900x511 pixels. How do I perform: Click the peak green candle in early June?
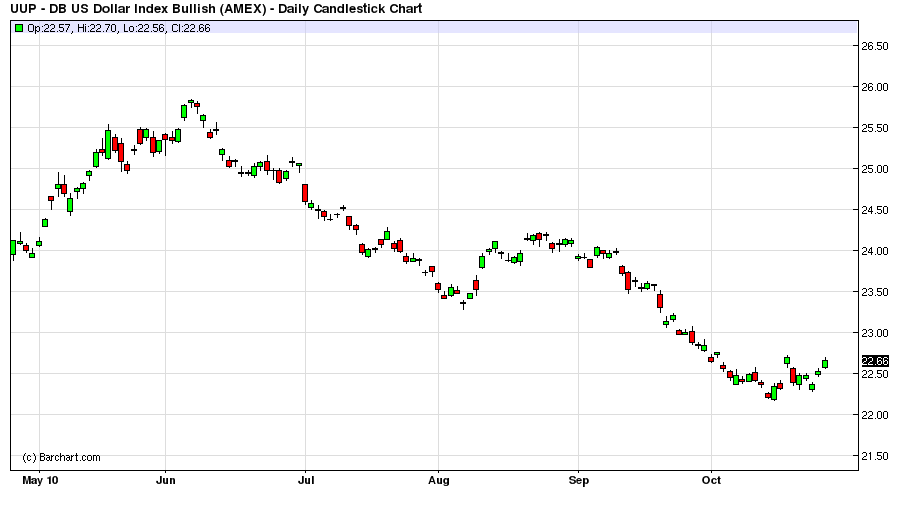[x=191, y=102]
